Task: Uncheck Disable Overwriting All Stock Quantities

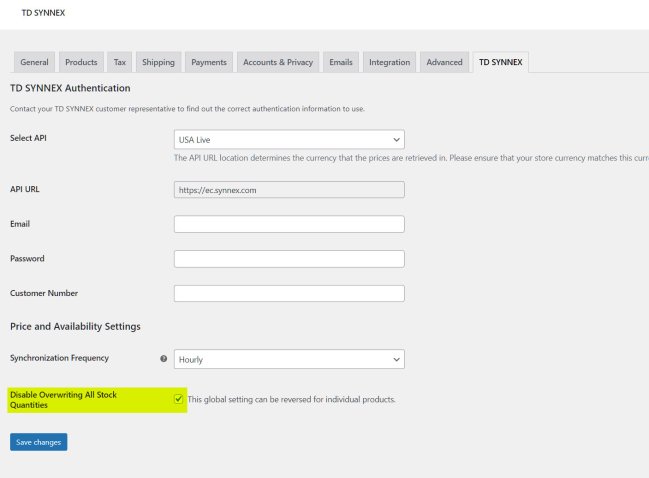Action: pos(178,399)
